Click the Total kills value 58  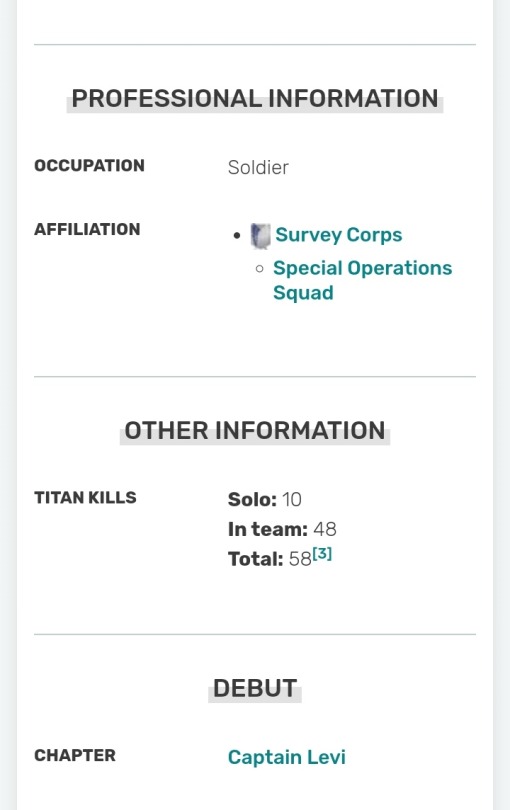point(300,559)
